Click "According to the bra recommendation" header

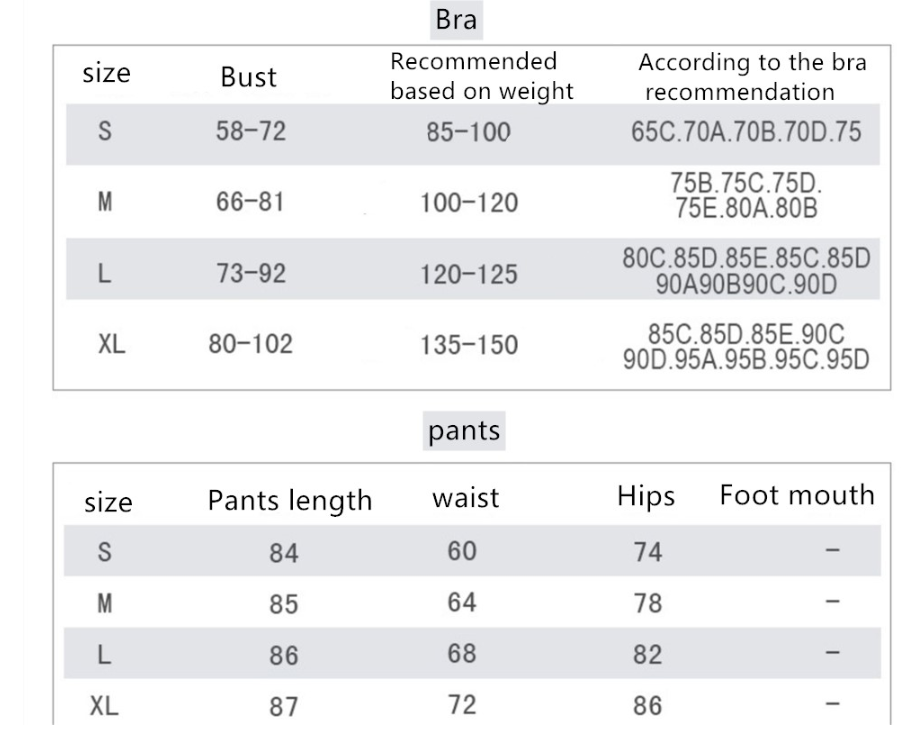(754, 77)
